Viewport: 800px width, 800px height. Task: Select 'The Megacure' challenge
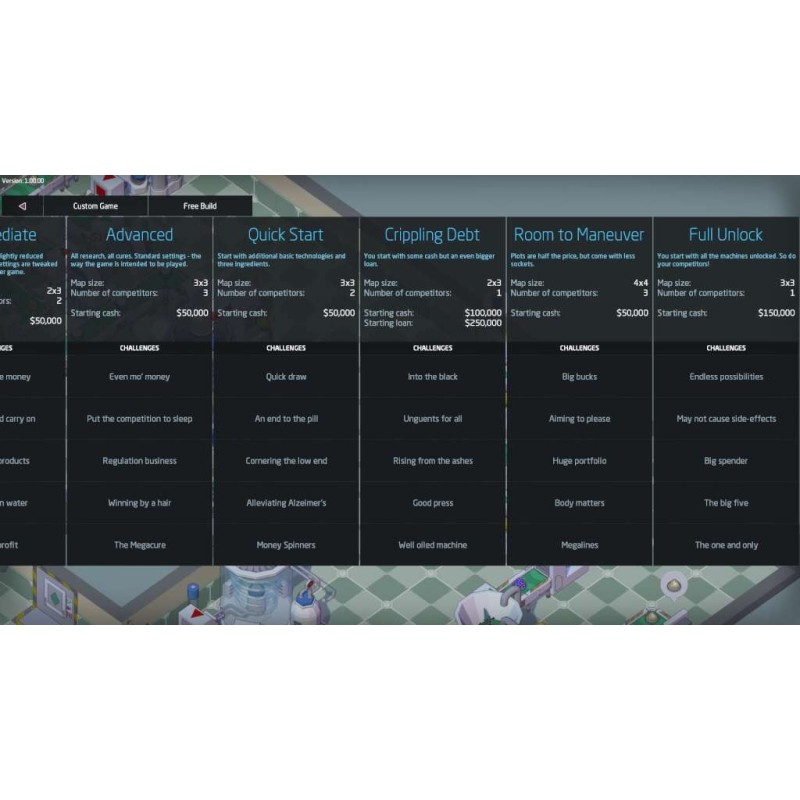139,545
